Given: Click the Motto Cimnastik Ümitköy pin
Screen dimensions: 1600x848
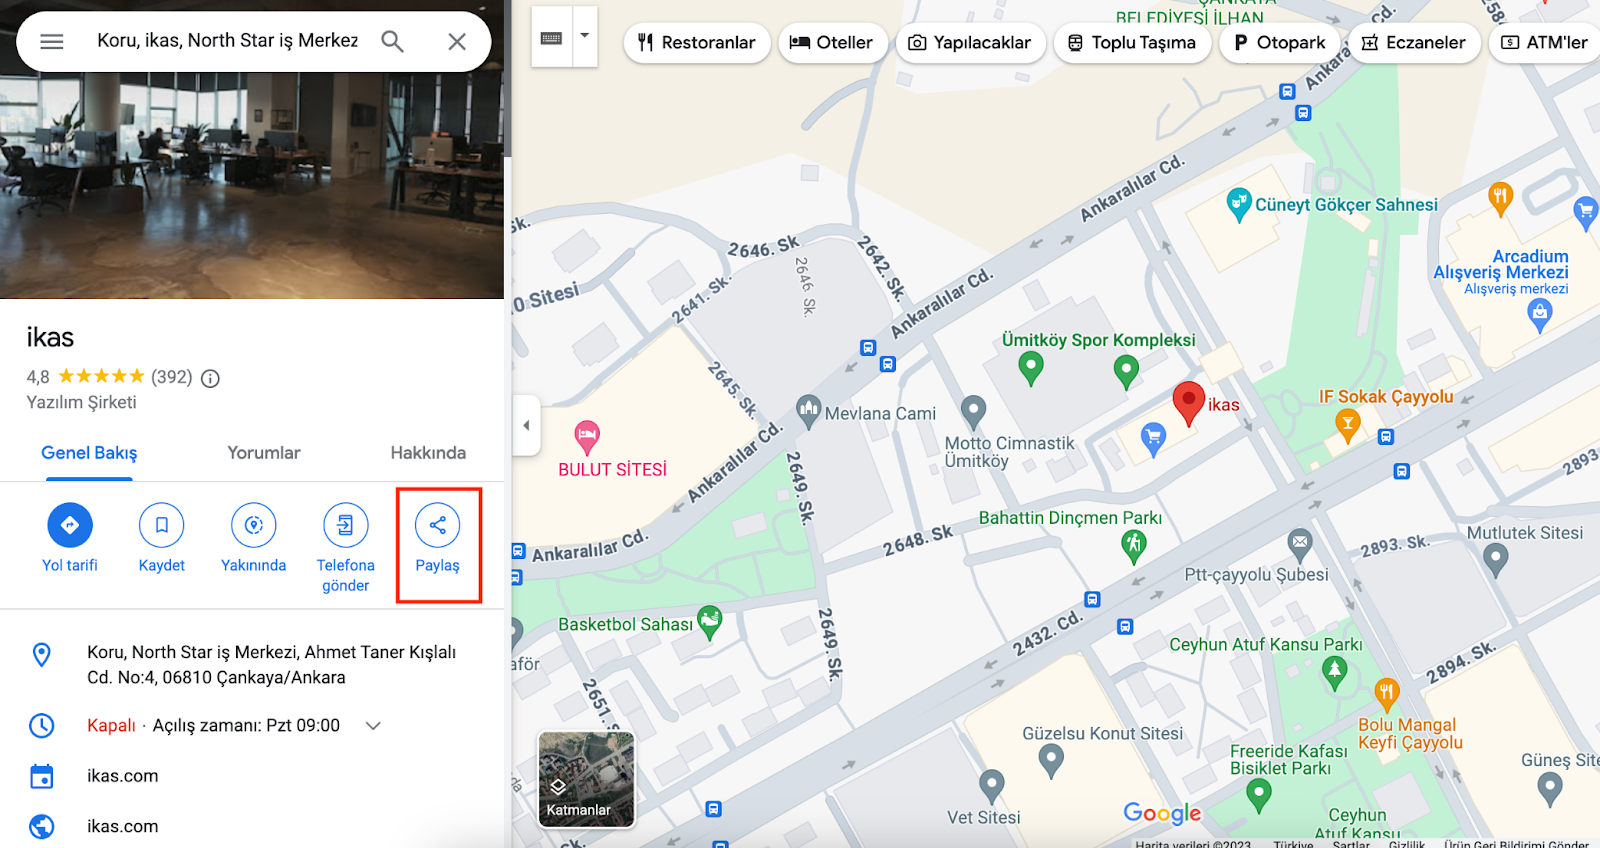Looking at the screenshot, I should point(973,411).
